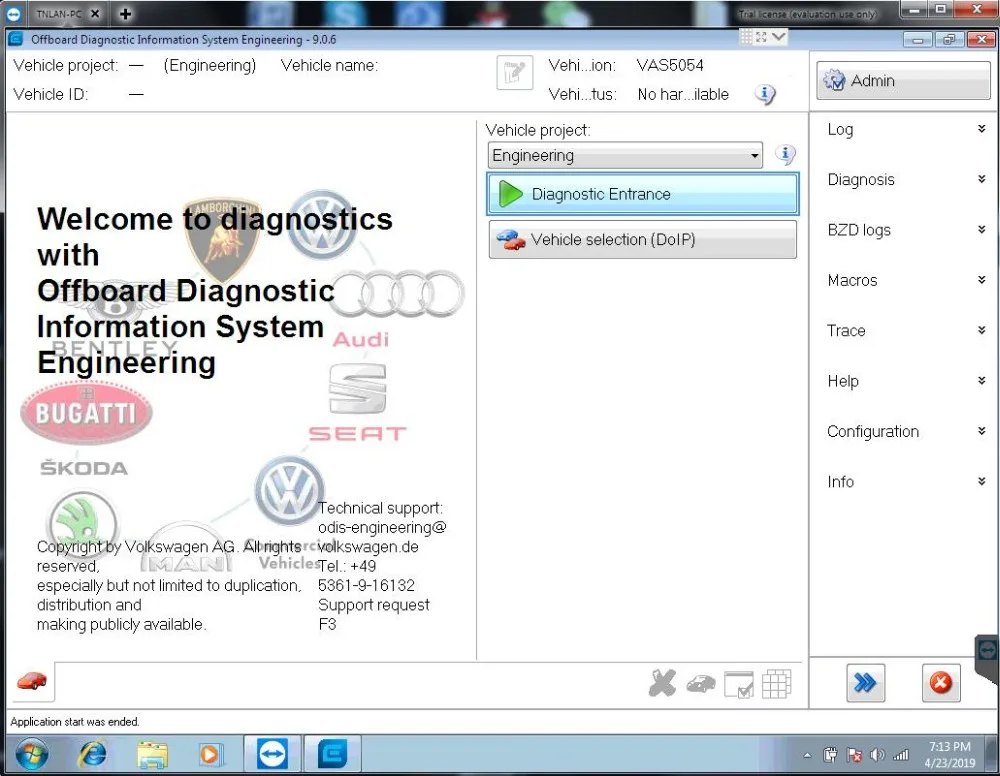
Task: Click ODIS Engineering icon in taskbar
Action: [332, 754]
